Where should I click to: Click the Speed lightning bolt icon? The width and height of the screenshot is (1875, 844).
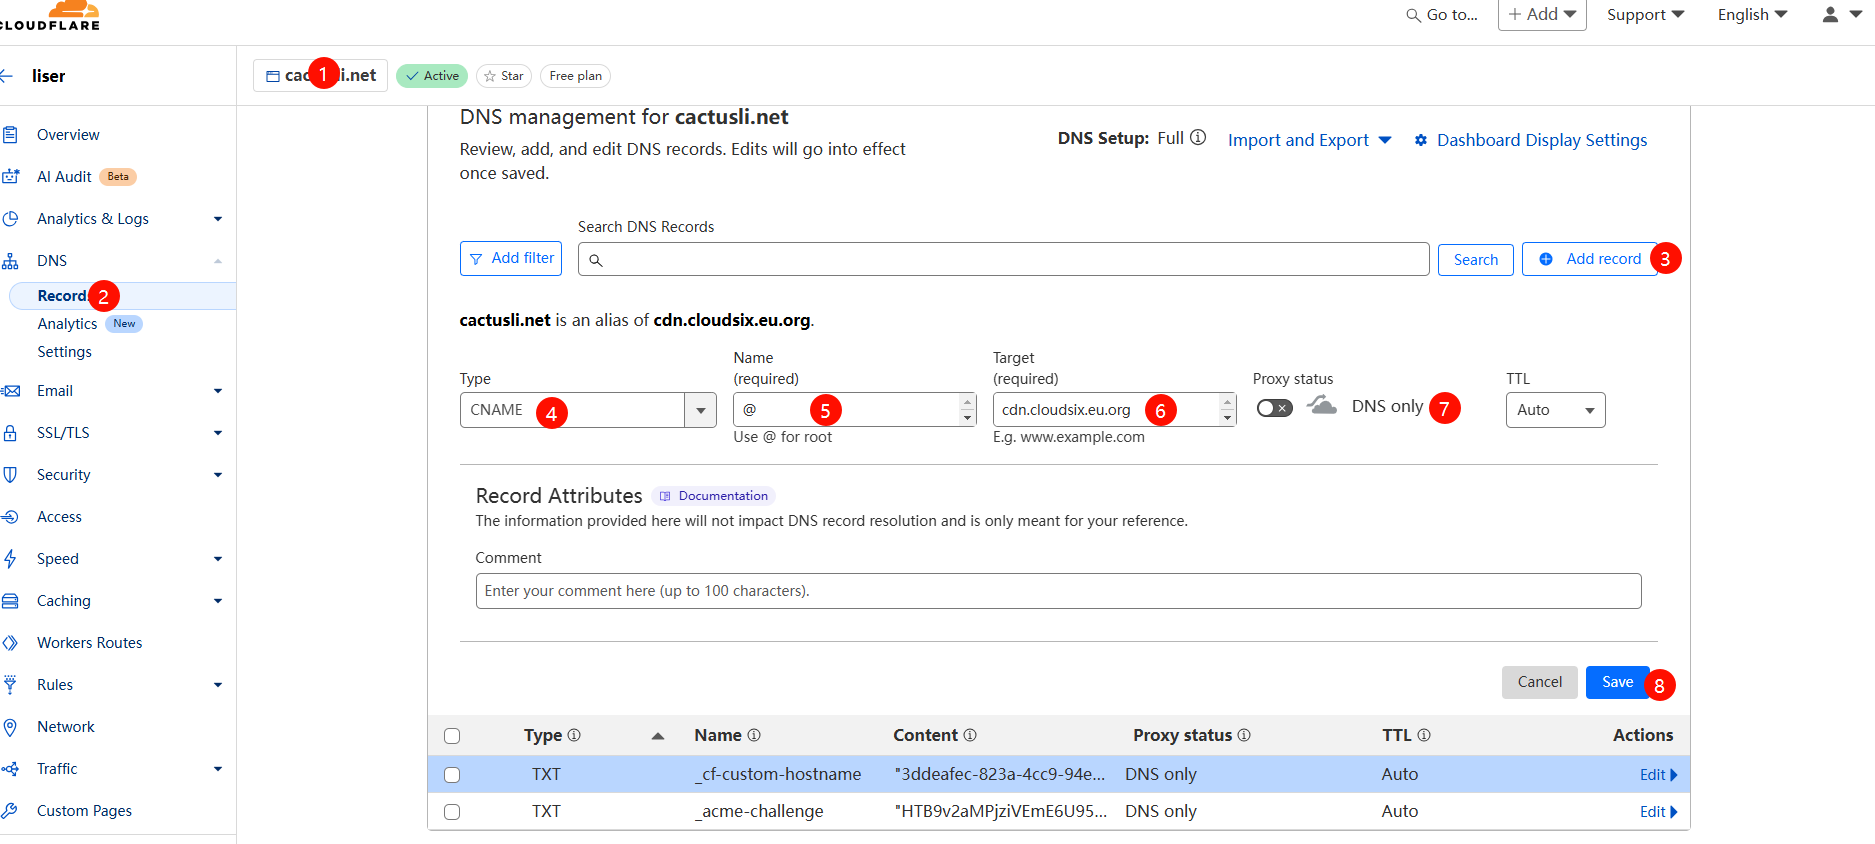point(10,559)
